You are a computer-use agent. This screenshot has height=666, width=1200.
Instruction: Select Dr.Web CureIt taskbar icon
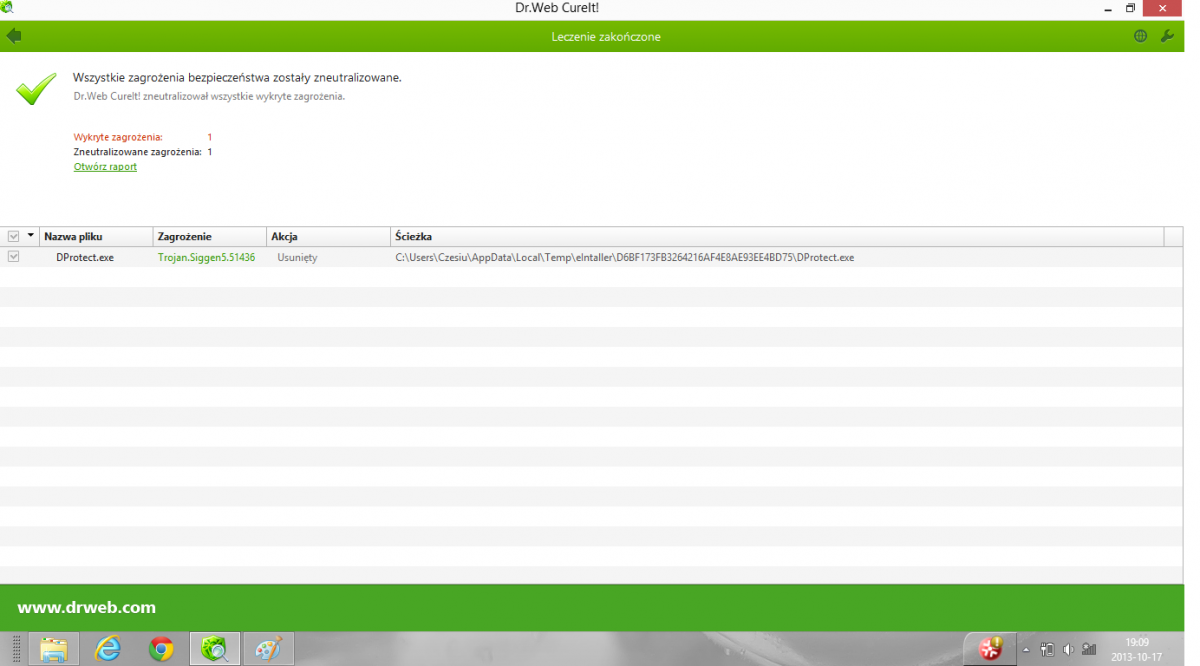(215, 649)
